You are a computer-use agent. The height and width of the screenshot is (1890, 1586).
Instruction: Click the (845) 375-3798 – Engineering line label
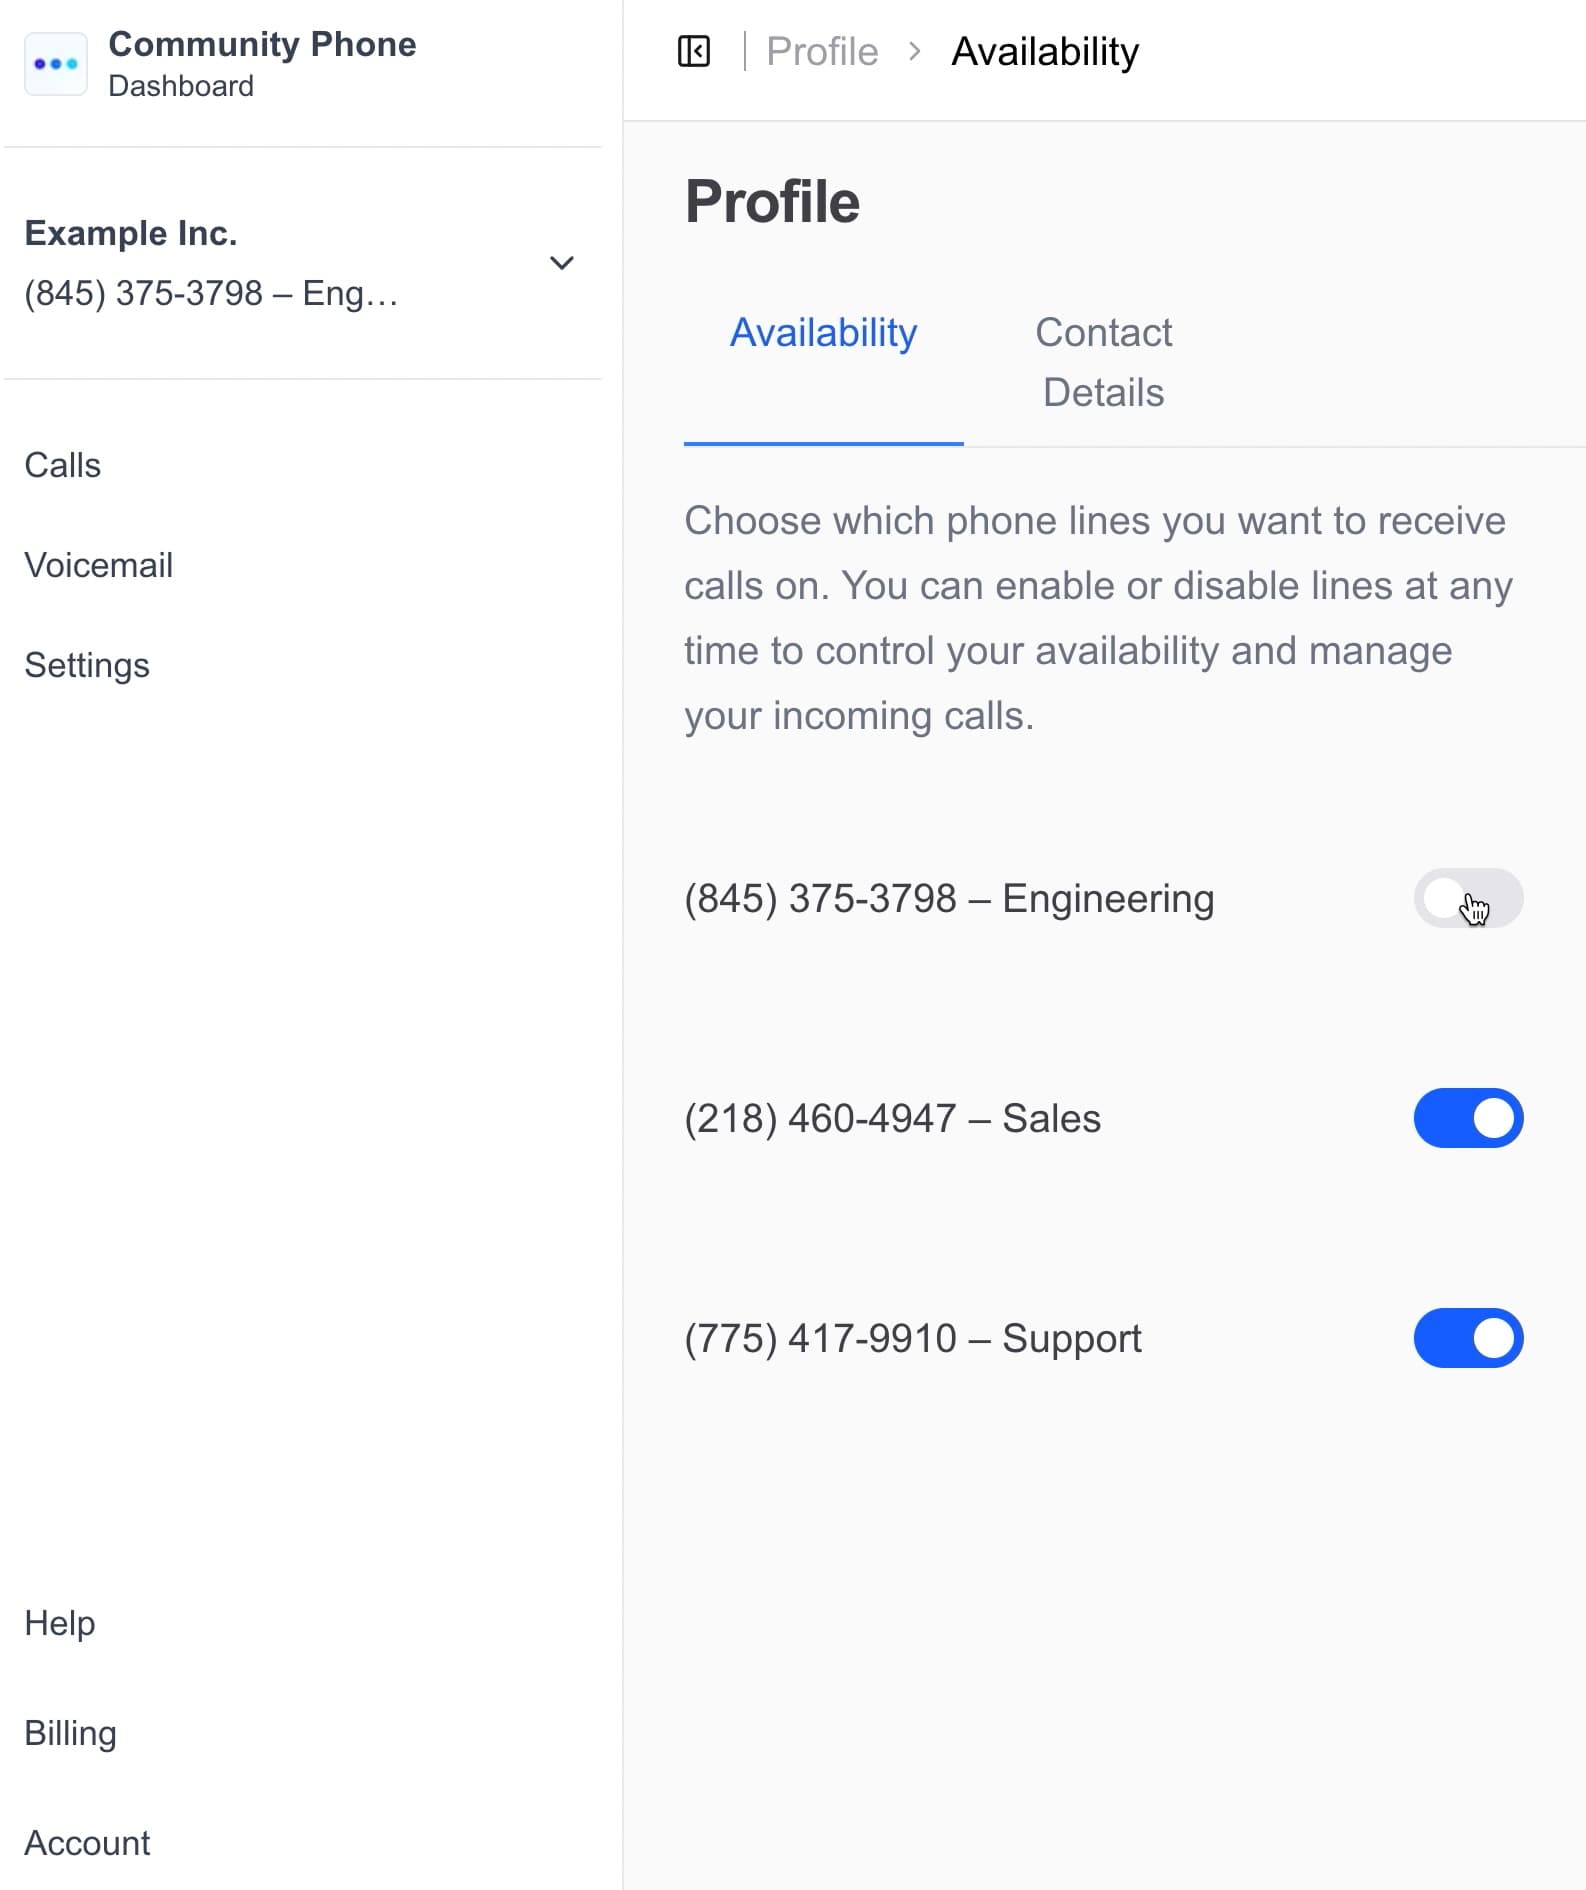click(x=948, y=898)
